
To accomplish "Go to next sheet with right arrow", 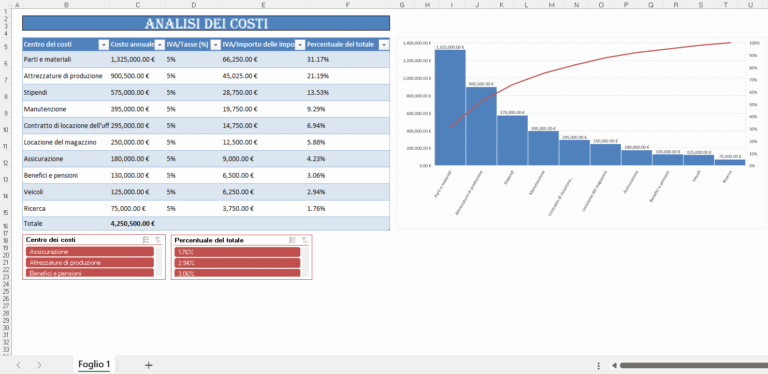I will [40, 365].
